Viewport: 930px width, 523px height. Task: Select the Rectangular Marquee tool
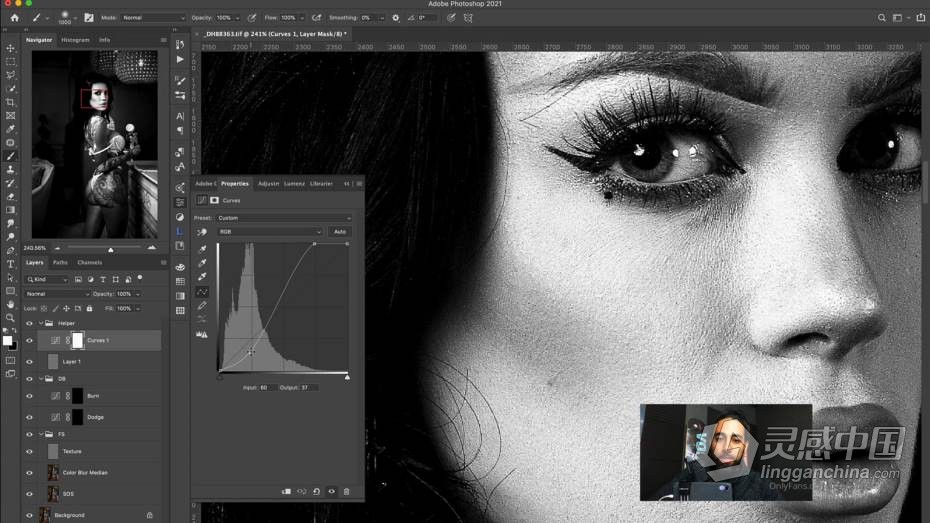[x=10, y=62]
